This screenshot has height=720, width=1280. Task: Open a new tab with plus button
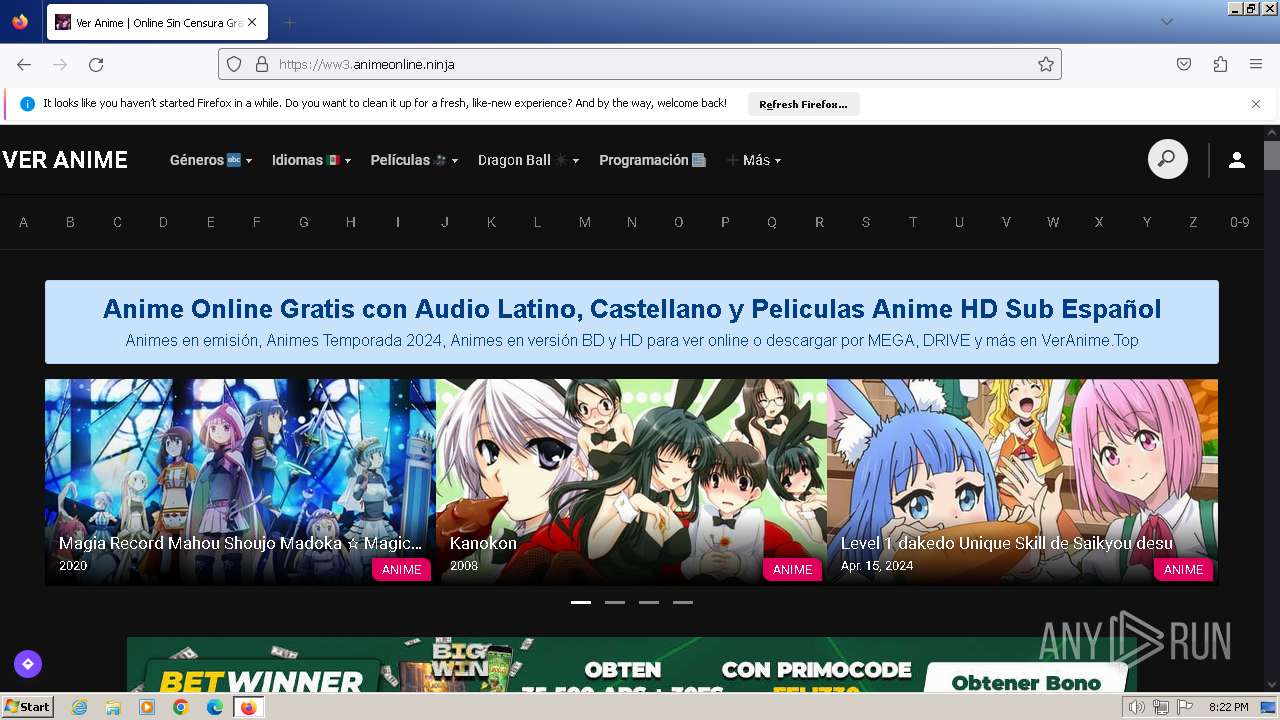289,22
